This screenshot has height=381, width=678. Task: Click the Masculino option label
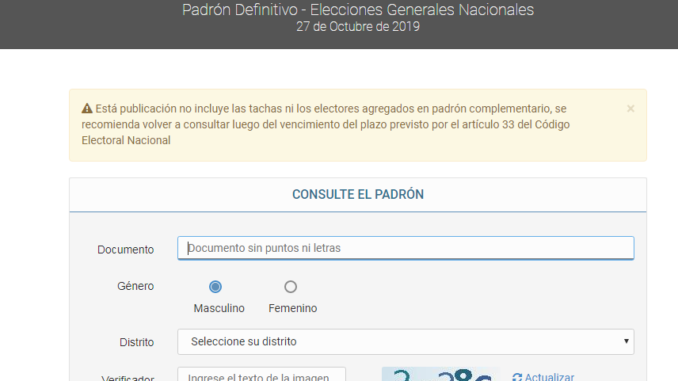[x=219, y=308]
